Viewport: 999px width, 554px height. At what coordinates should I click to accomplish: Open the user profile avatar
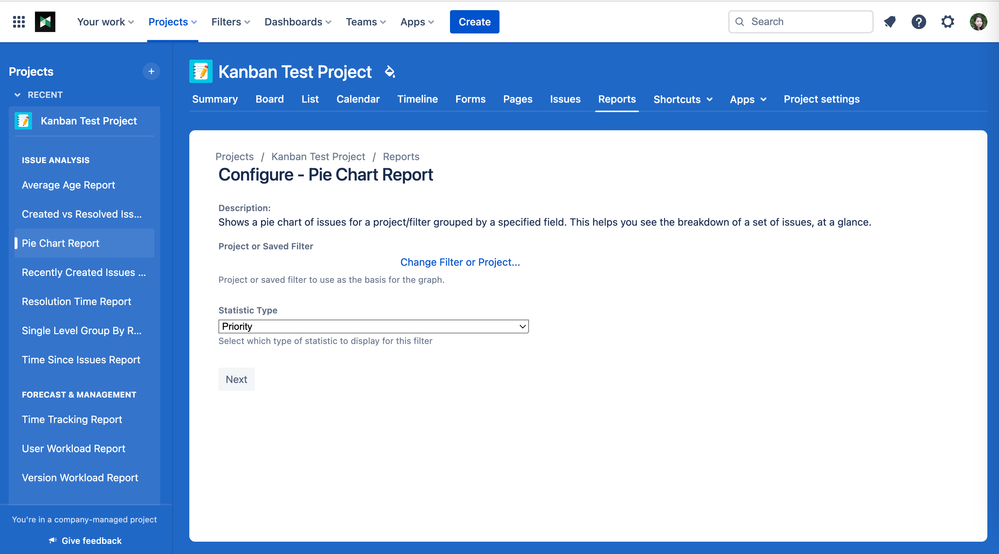click(978, 22)
